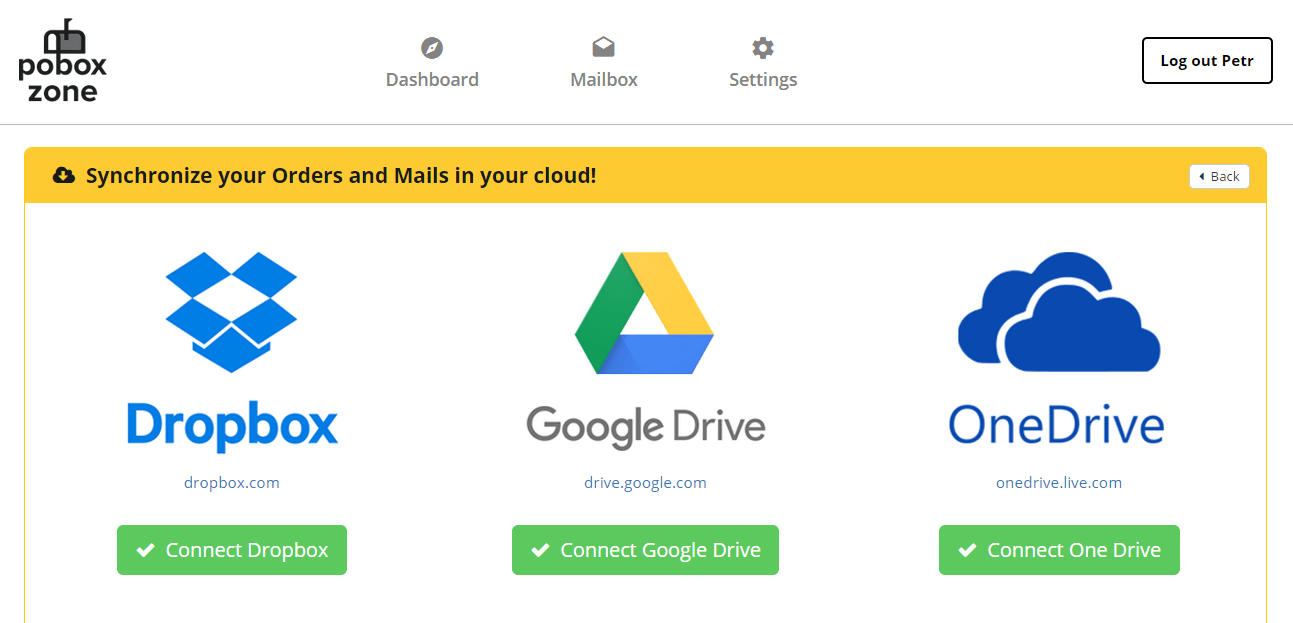Click the OneDrive cloud logo
This screenshot has width=1293, height=623.
1059,312
